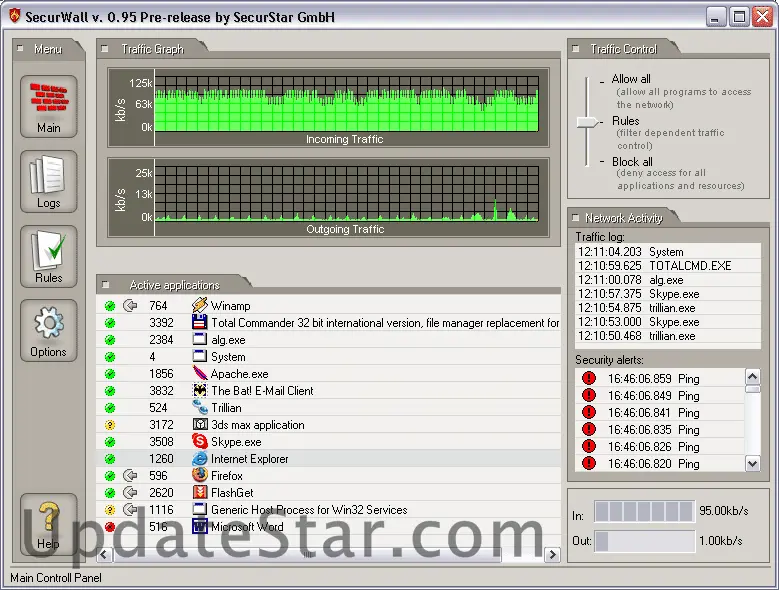Click left arrow of applications horizontal scrollbar
The width and height of the screenshot is (779, 590).
tap(103, 555)
